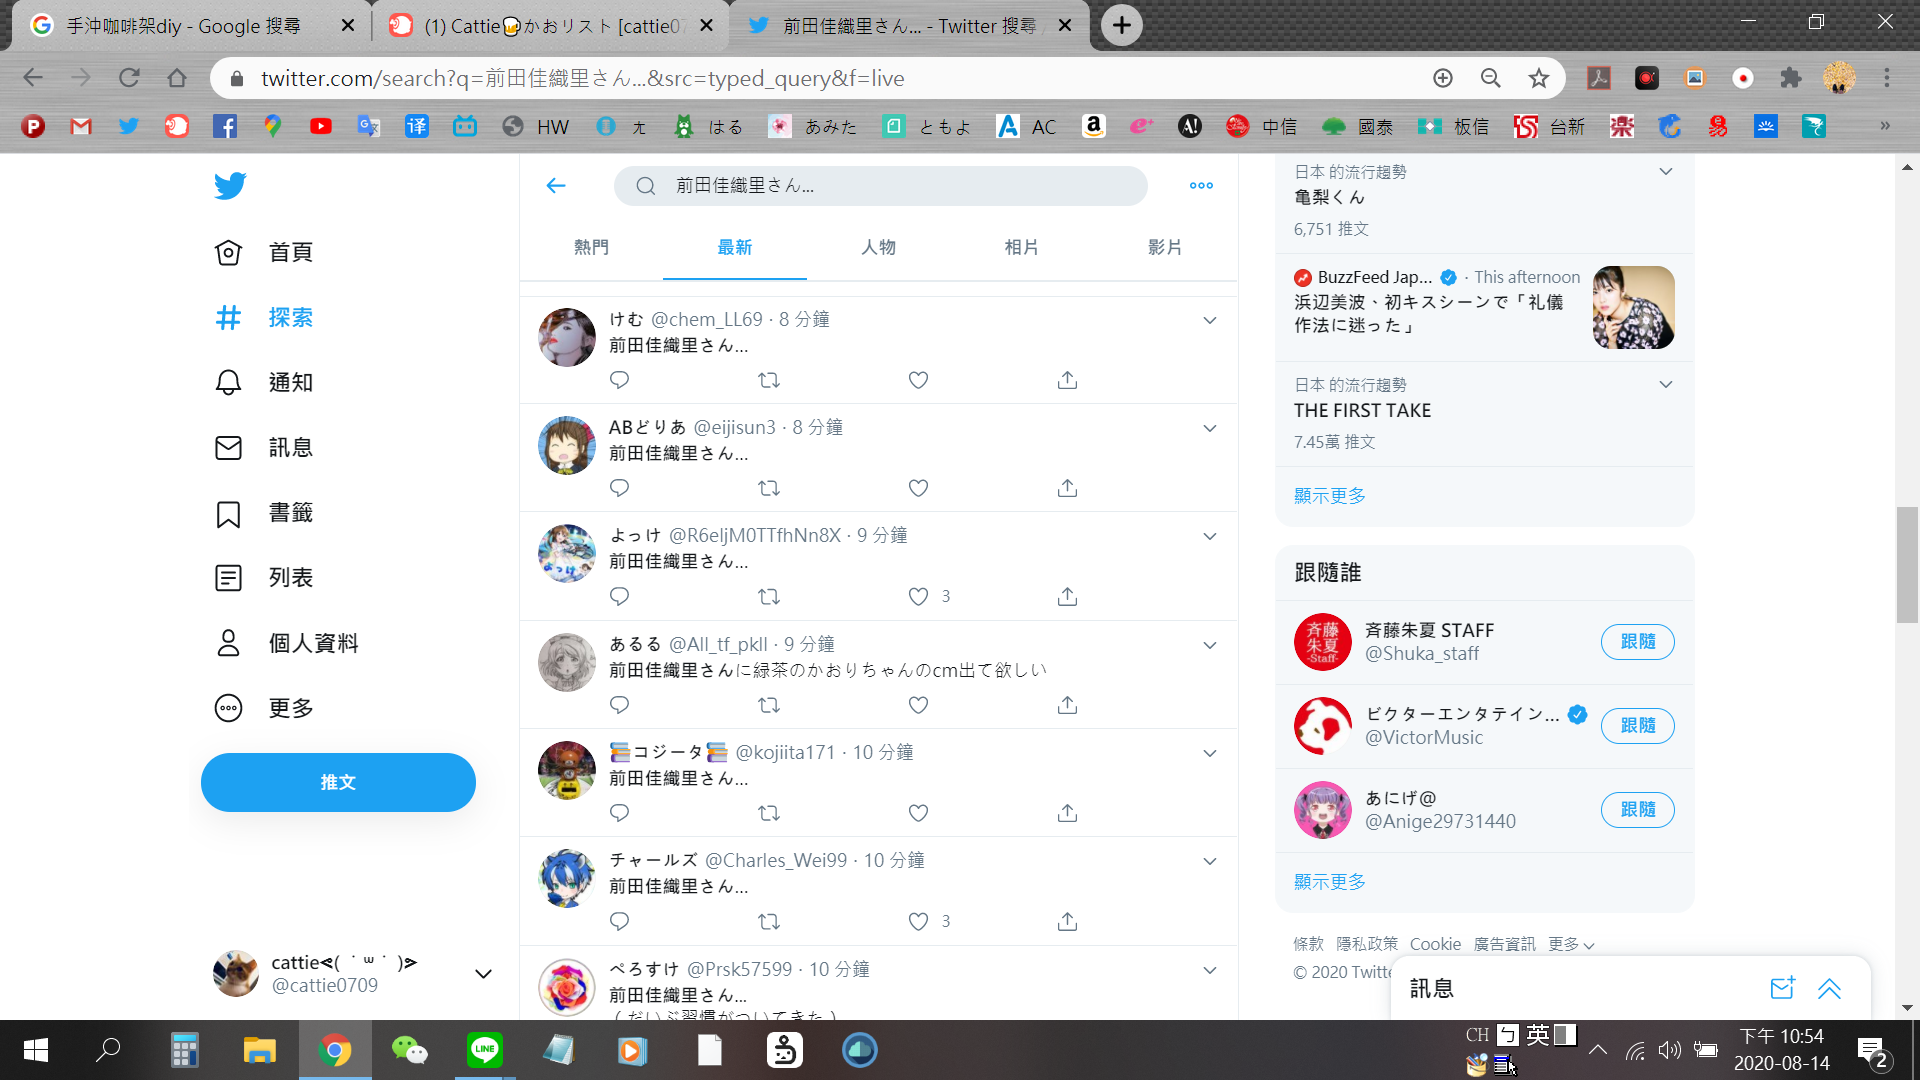1920x1080 pixels.
Task: Like the @All_tf_pkll tweet
Action: coord(918,705)
